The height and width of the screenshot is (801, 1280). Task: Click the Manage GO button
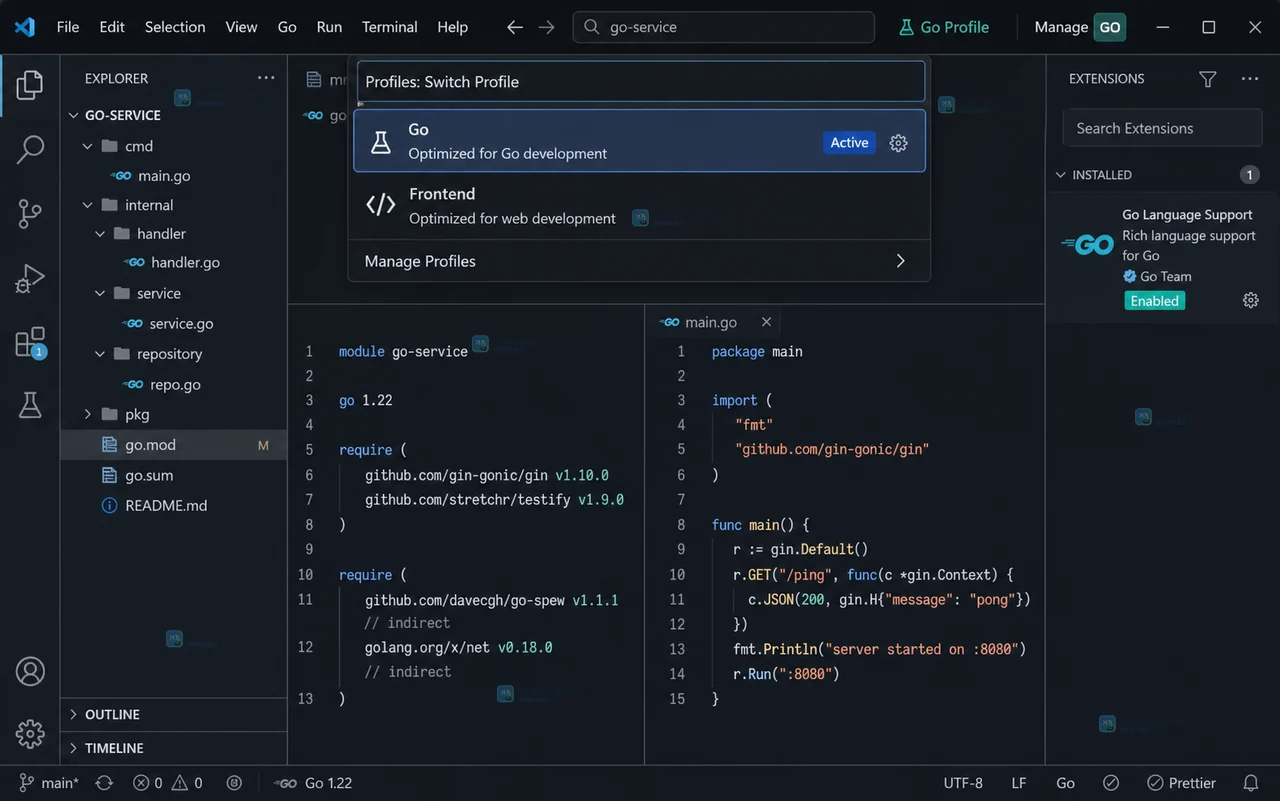pos(1080,27)
